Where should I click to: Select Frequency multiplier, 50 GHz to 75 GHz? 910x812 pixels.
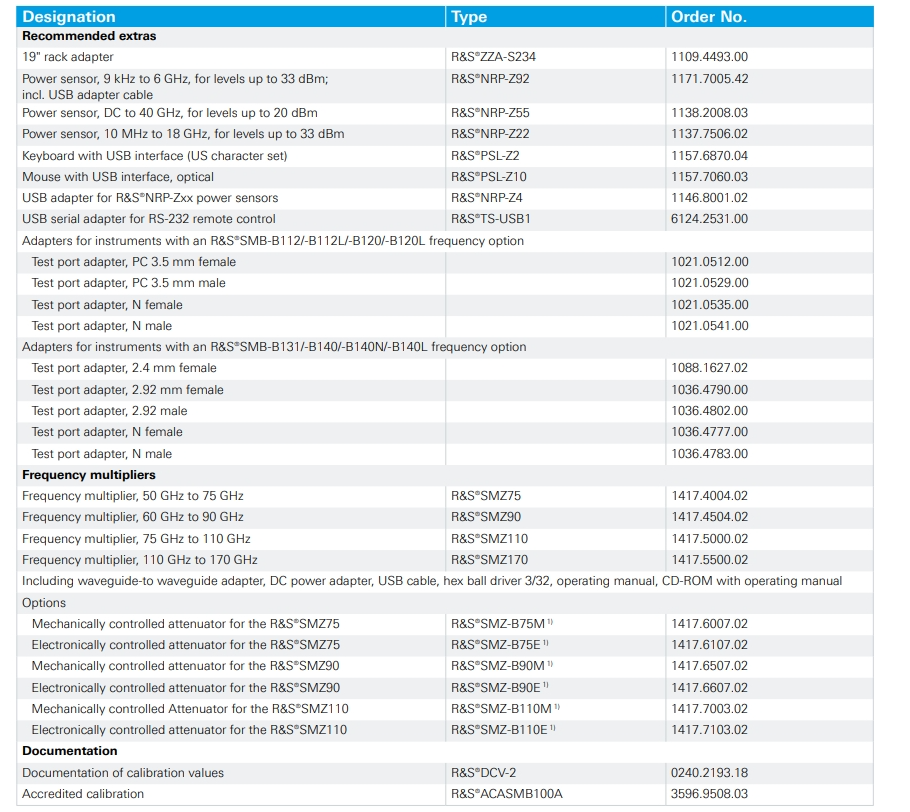(133, 496)
